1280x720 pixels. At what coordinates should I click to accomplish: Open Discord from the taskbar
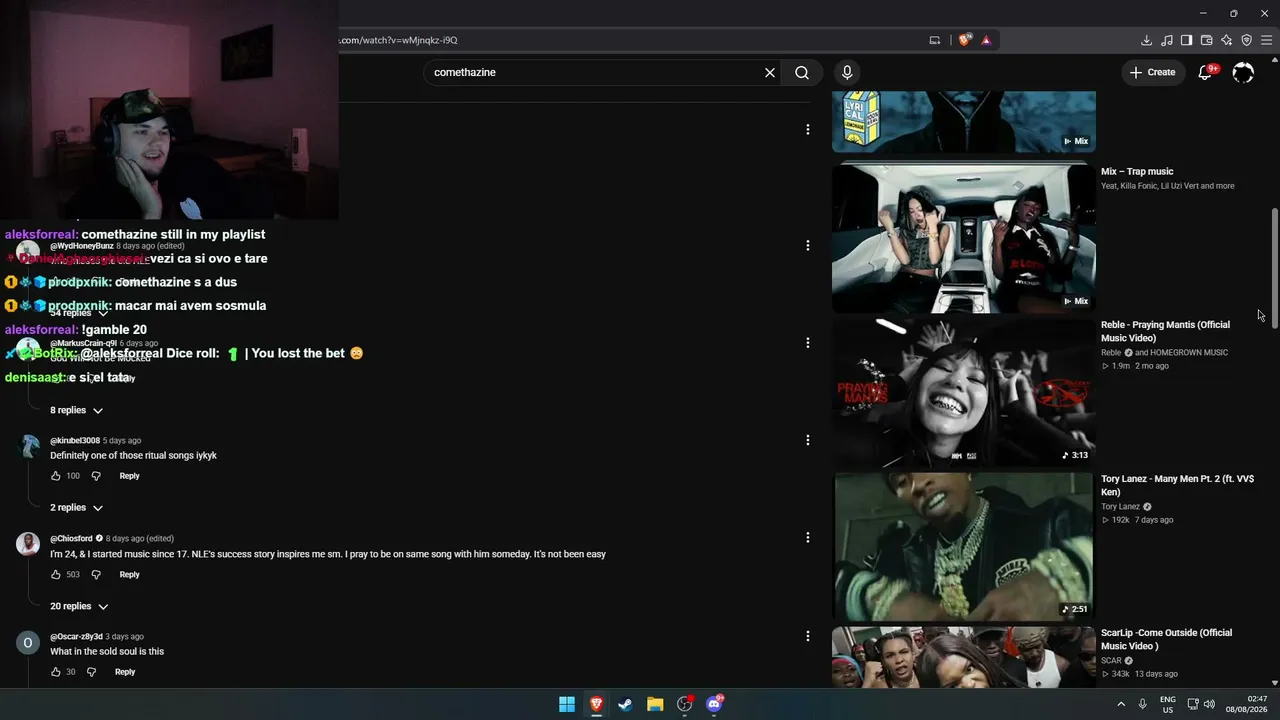714,704
